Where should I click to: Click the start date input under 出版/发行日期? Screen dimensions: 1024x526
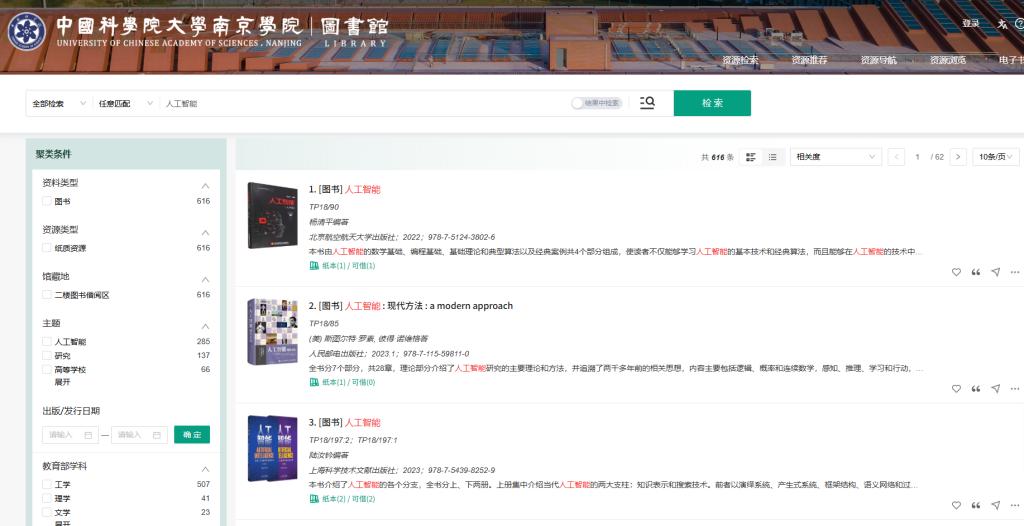pos(69,435)
